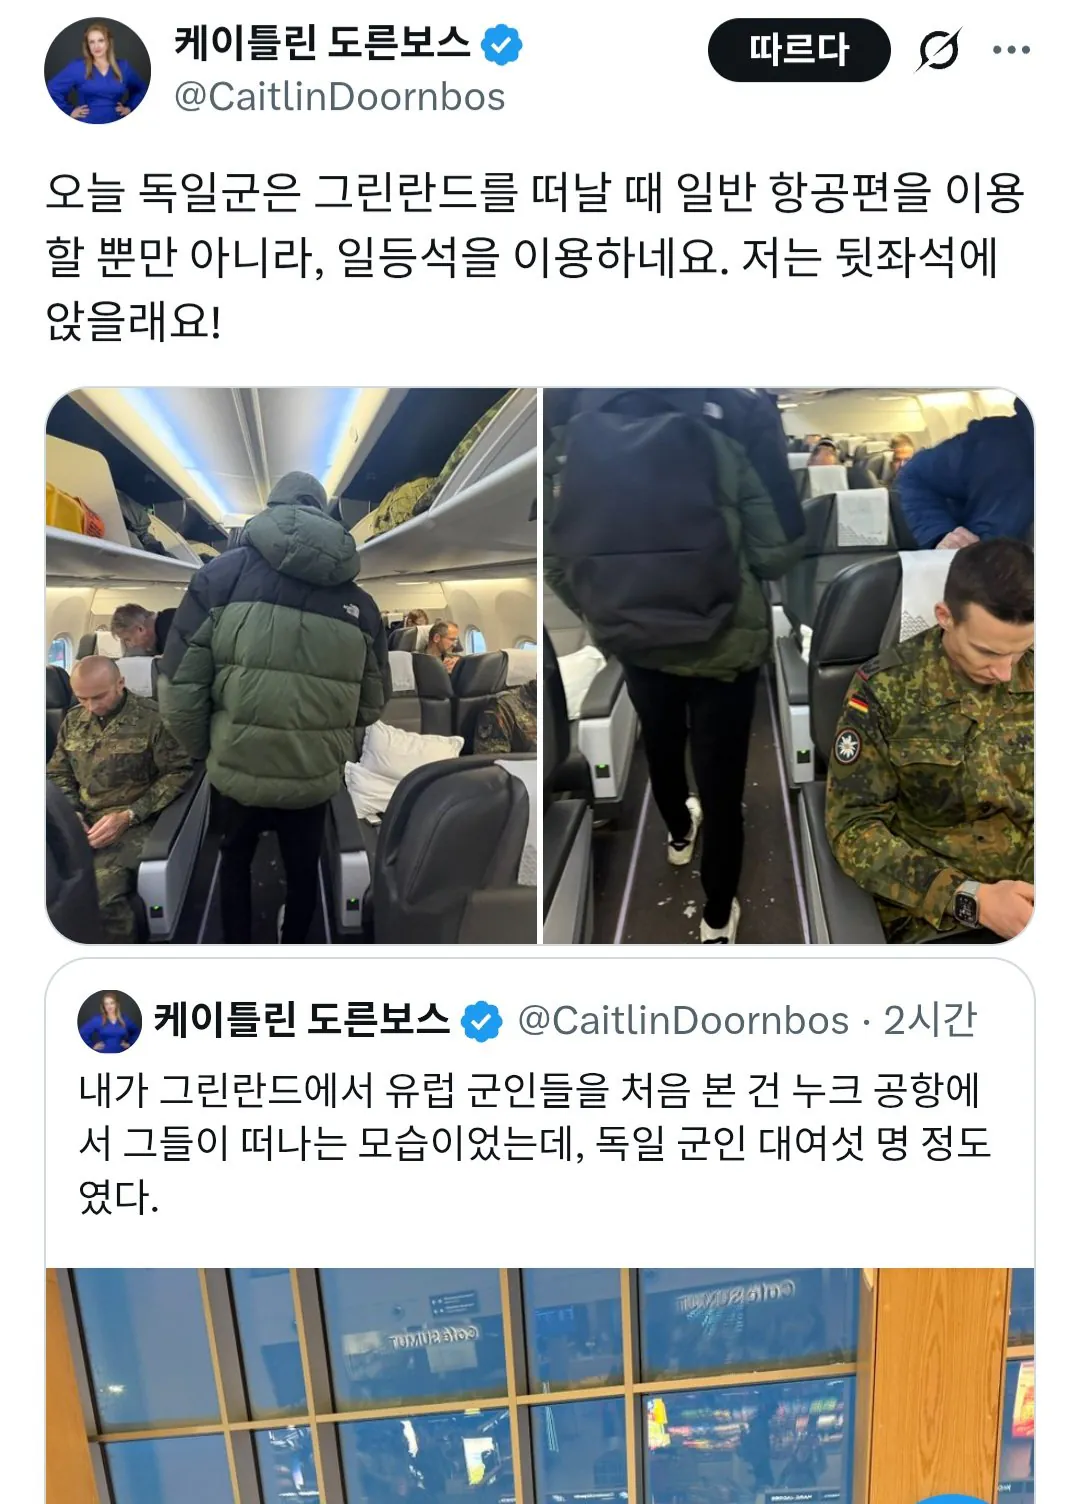Tap the quoted author name 케이틀린 도른보스
Image resolution: width=1080 pixels, height=1504 pixels.
(x=302, y=1021)
